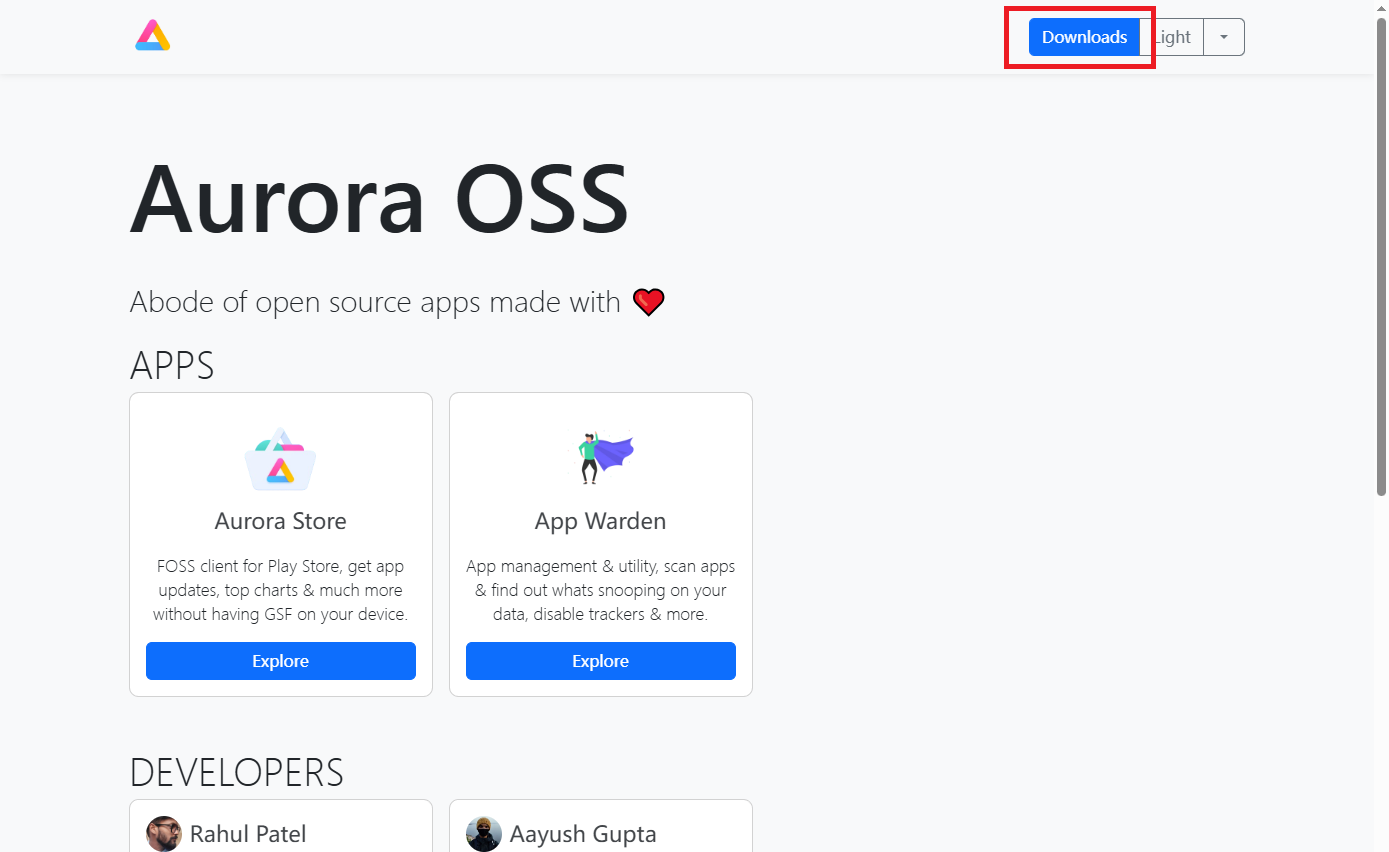Viewport: 1389px width, 852px height.
Task: Click the App Warden description text
Action: [601, 590]
